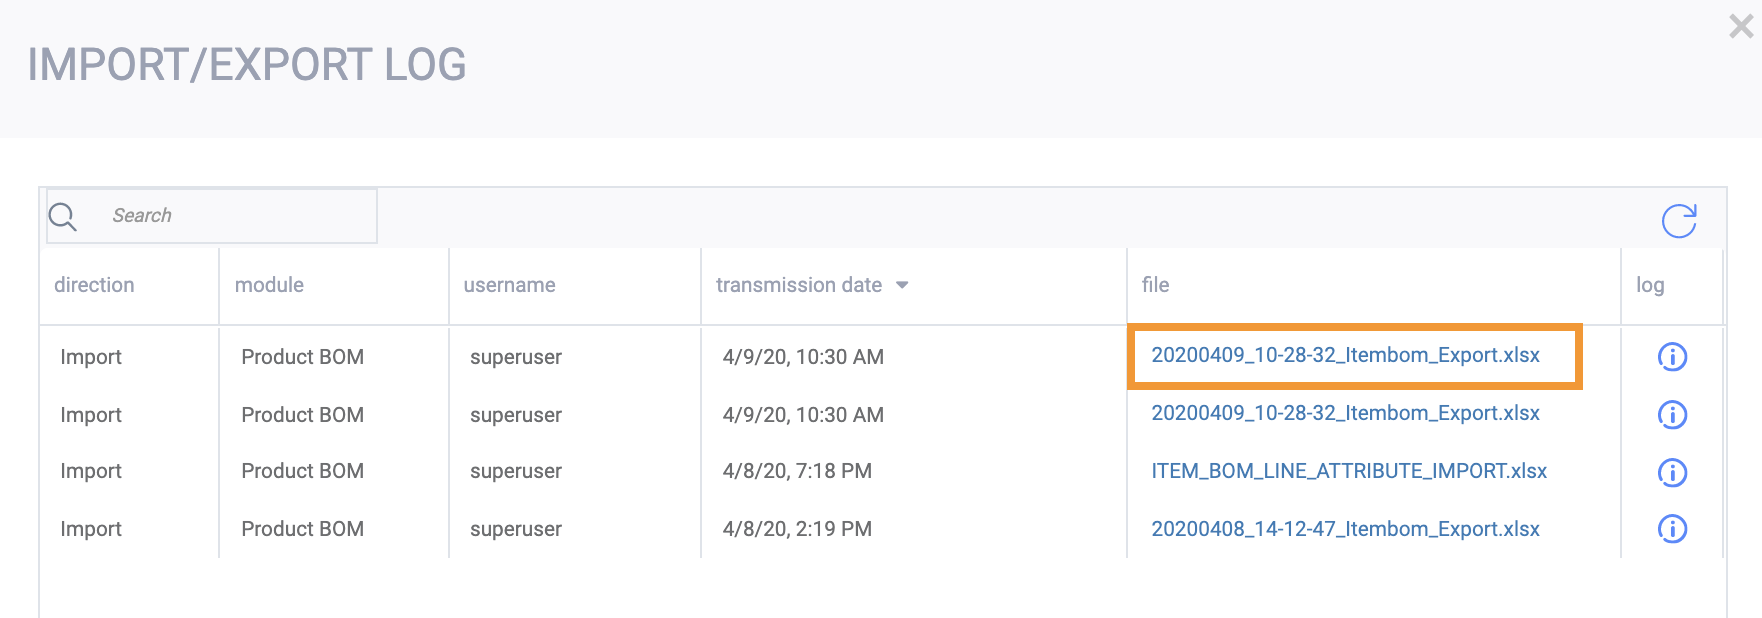Open the 20200408_14-12-47_Itembom_Export.xlsx link
Screen dimensions: 1762x618
pos(1345,529)
